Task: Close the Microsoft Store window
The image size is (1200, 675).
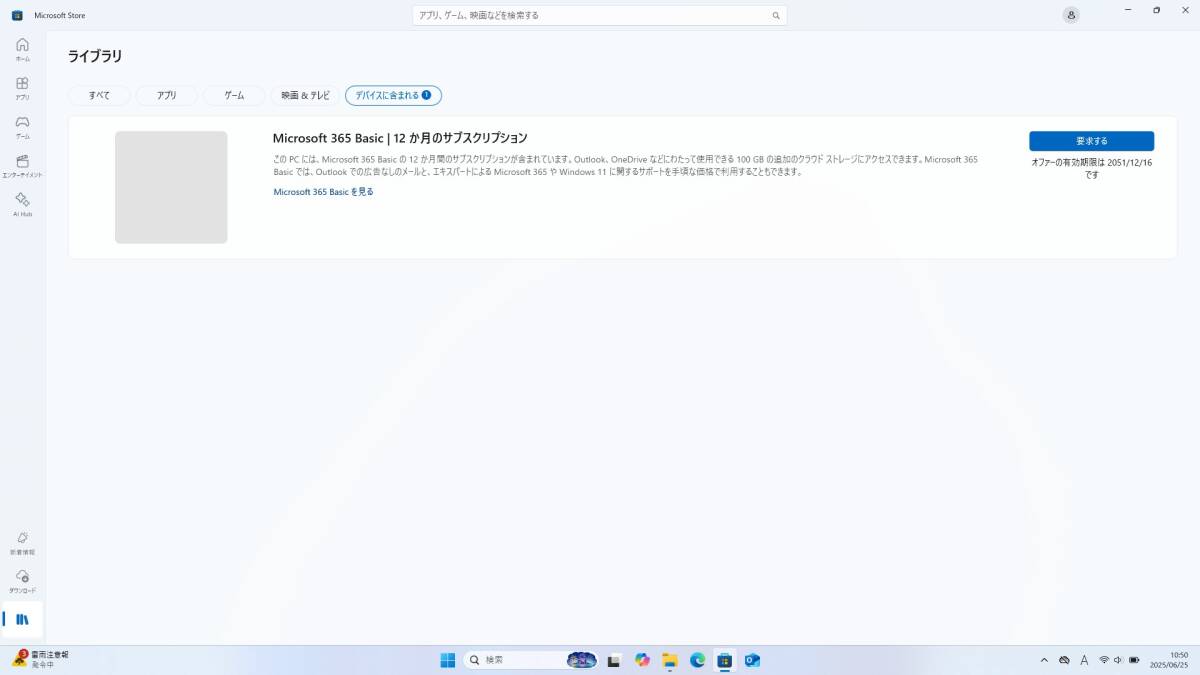Action: (1185, 10)
